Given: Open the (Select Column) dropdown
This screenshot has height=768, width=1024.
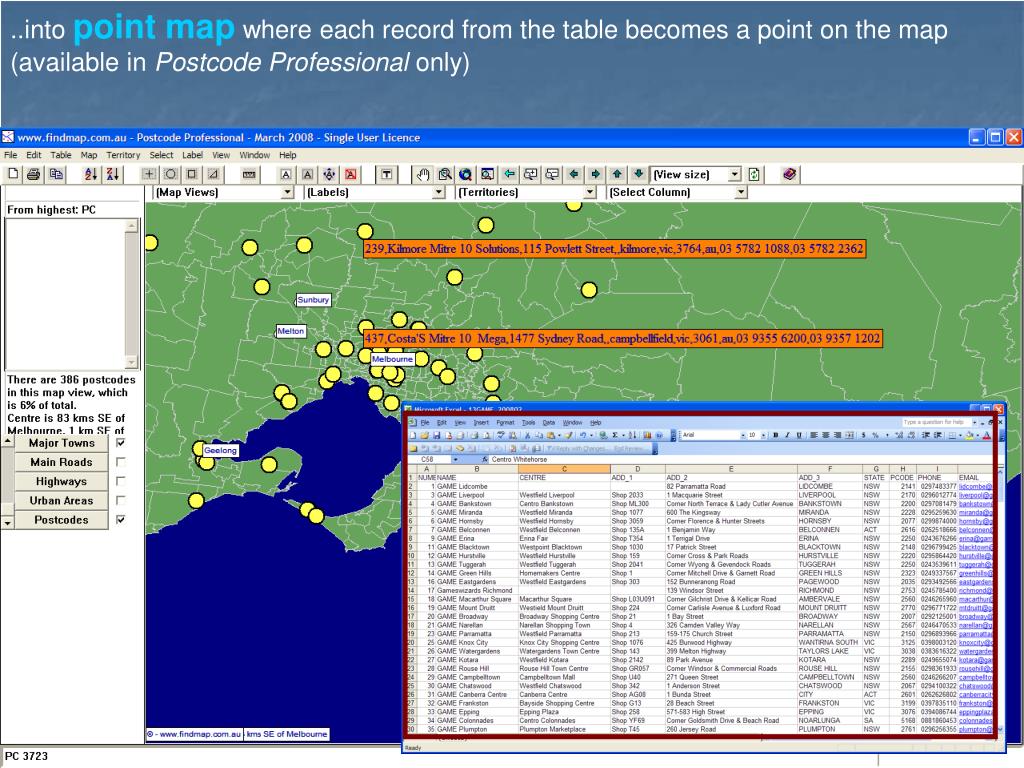Looking at the screenshot, I should (741, 192).
